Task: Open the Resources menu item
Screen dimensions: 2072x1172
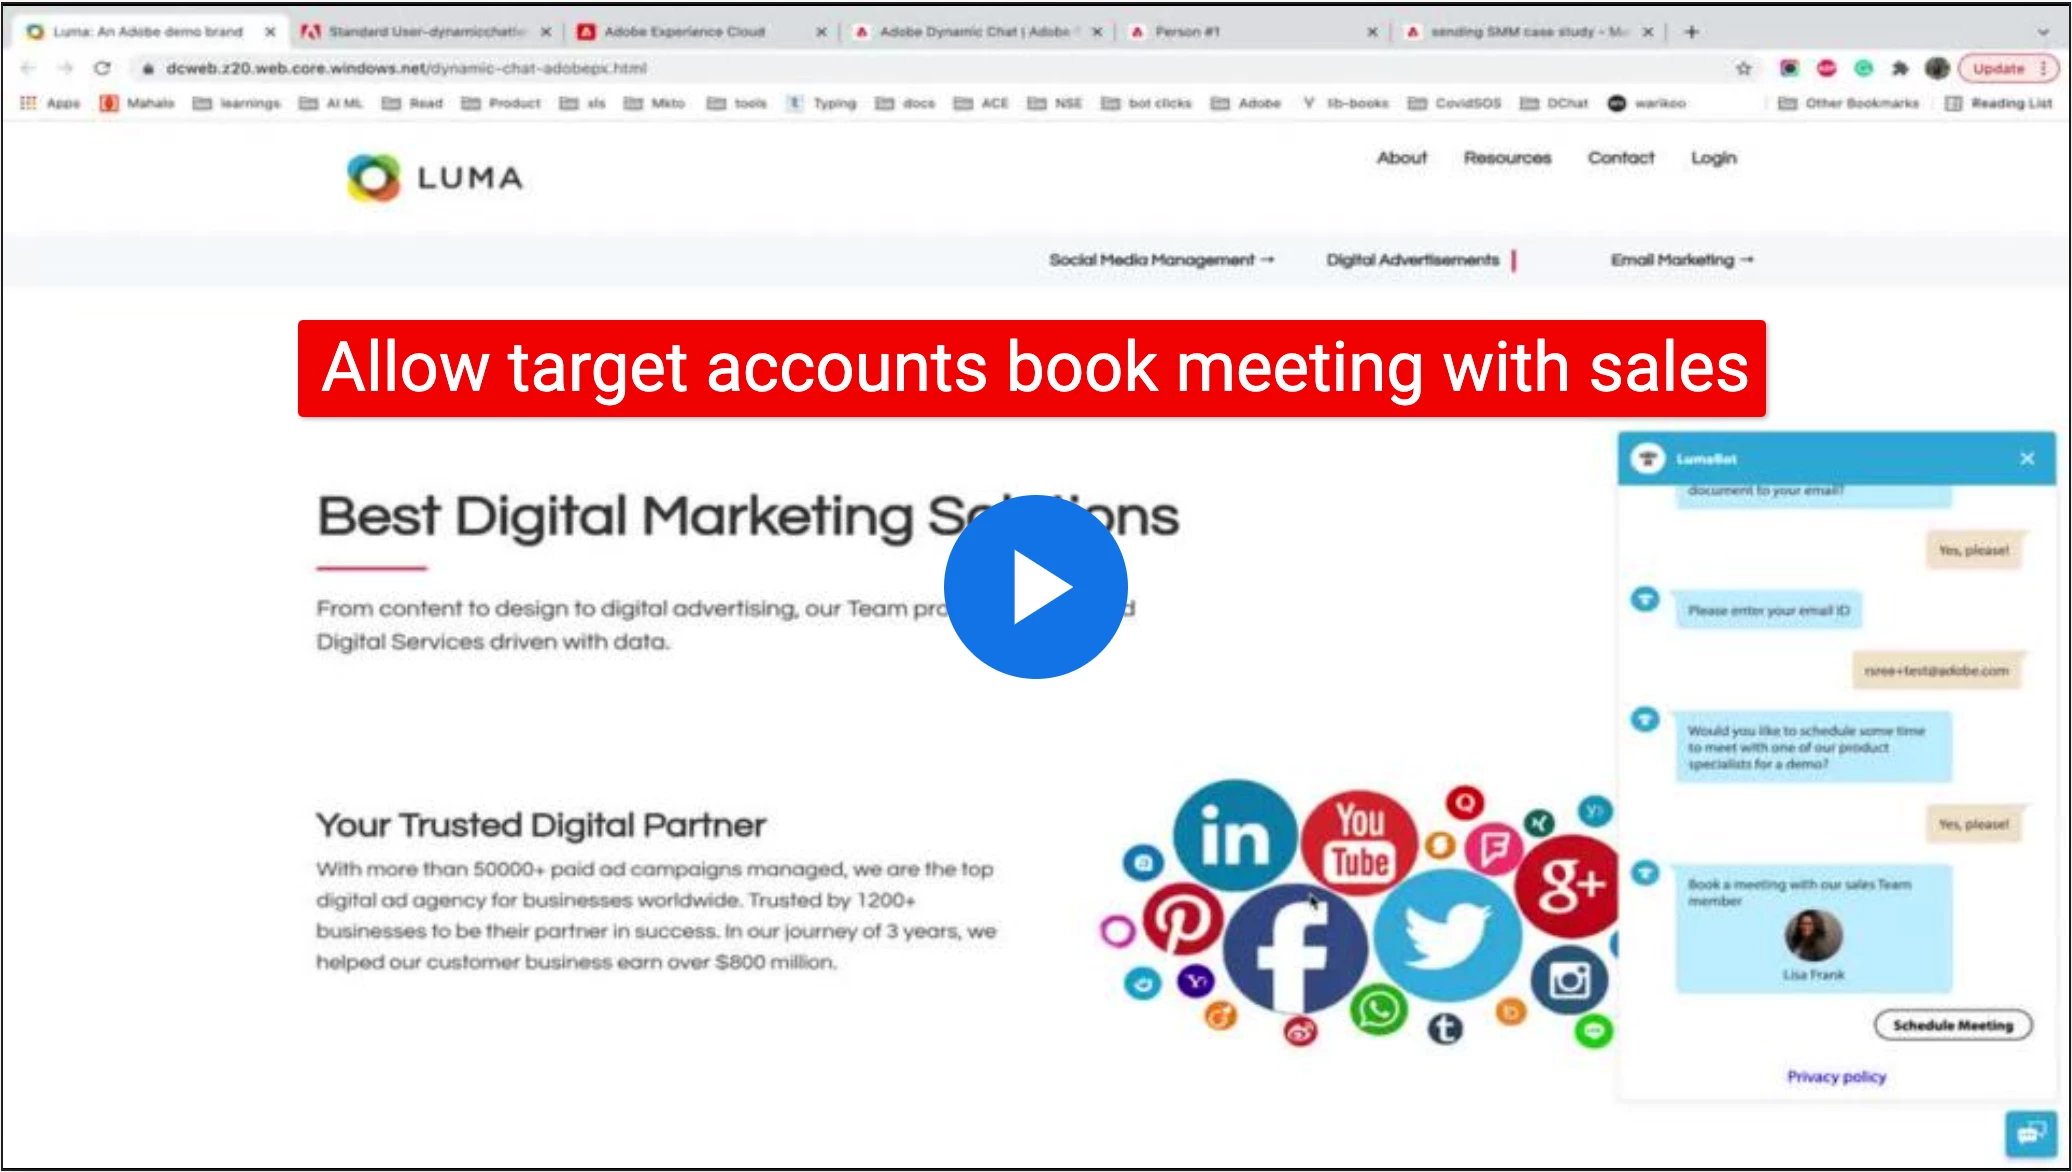Action: [1507, 158]
